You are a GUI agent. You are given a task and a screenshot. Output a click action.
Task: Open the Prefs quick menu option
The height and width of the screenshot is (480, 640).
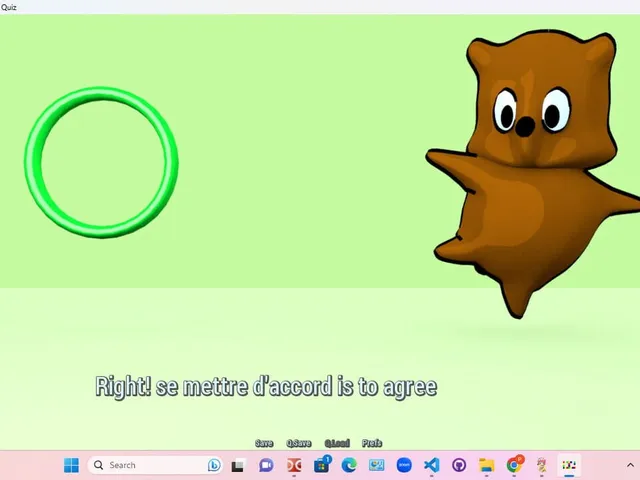[372, 443]
